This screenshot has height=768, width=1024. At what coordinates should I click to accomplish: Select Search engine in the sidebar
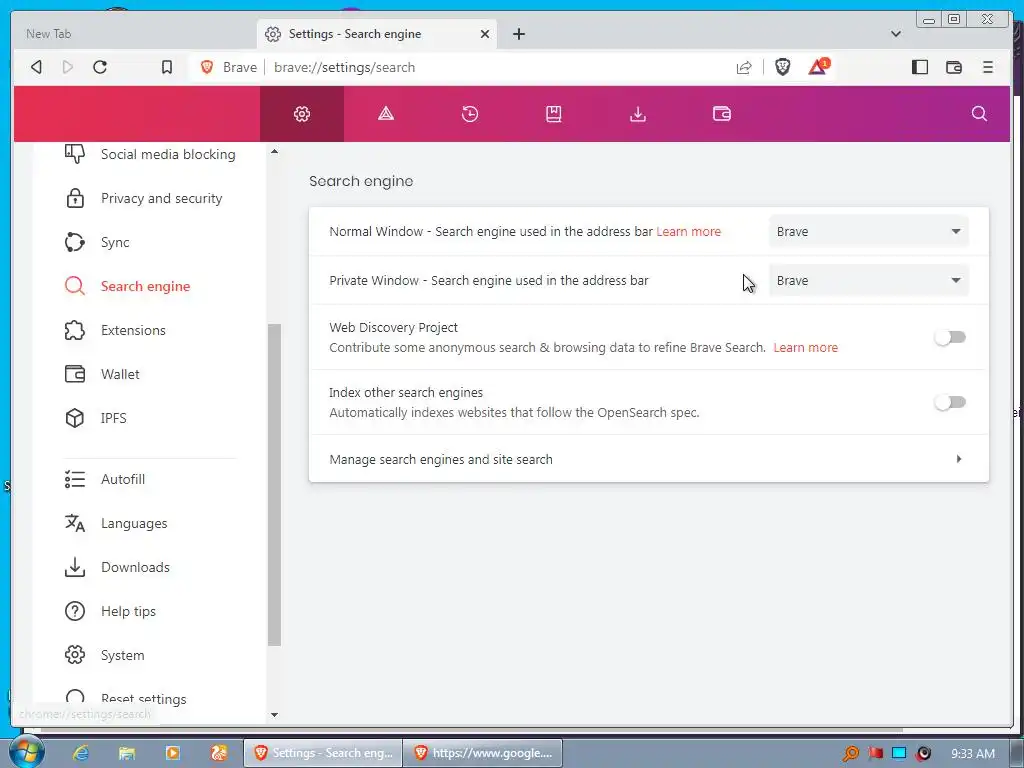(127, 286)
